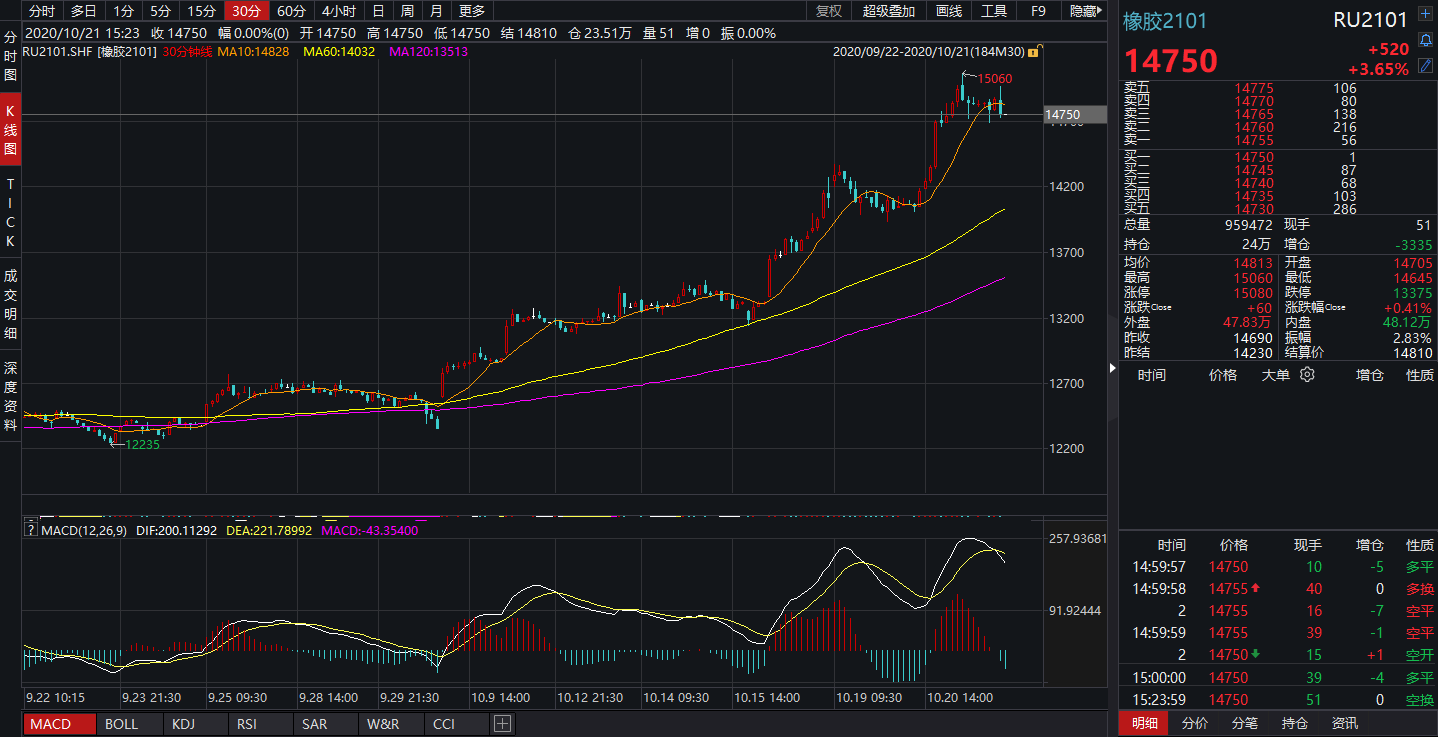This screenshot has width=1438, height=737.
Task: Open 超级叠加 overlay tool
Action: tap(888, 11)
